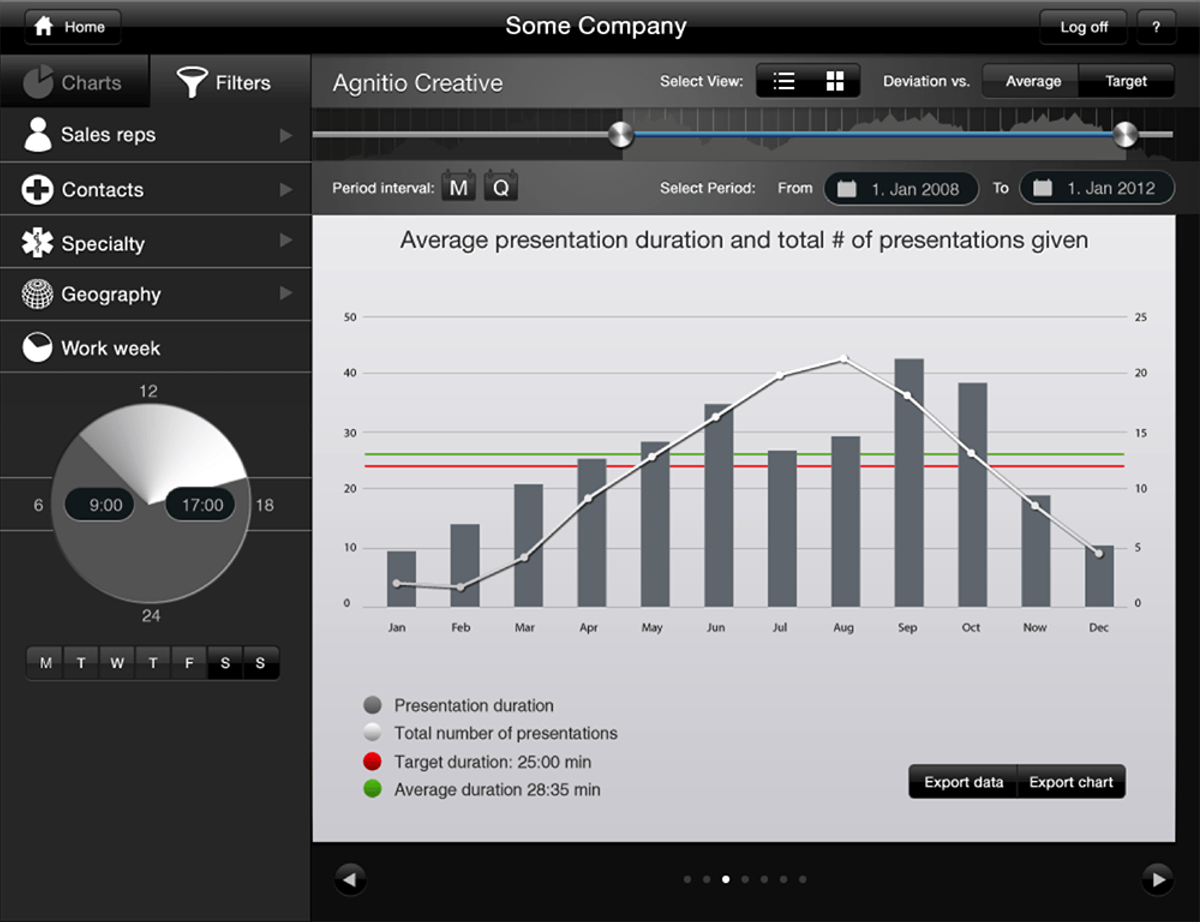The height and width of the screenshot is (922, 1200).
Task: Toggle Monday in the weekday selector
Action: pyautogui.click(x=45, y=663)
